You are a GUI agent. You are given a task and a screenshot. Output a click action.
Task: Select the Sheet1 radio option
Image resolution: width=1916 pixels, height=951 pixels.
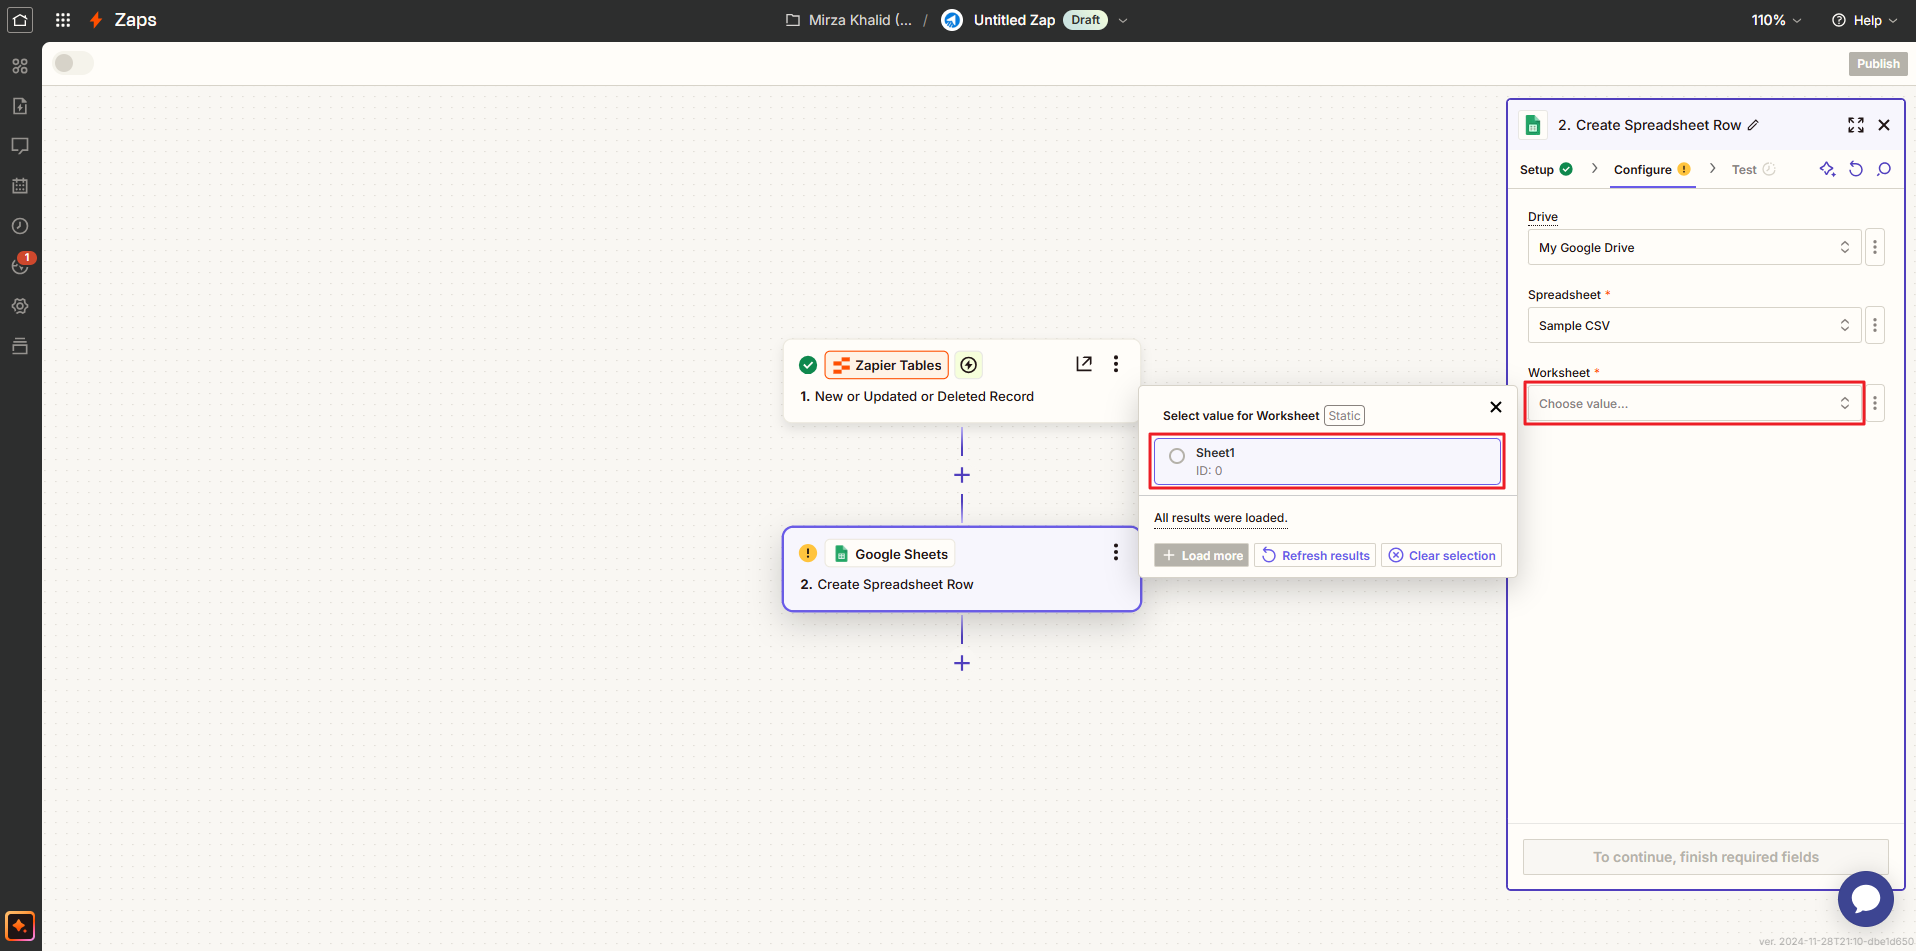pyautogui.click(x=1177, y=456)
